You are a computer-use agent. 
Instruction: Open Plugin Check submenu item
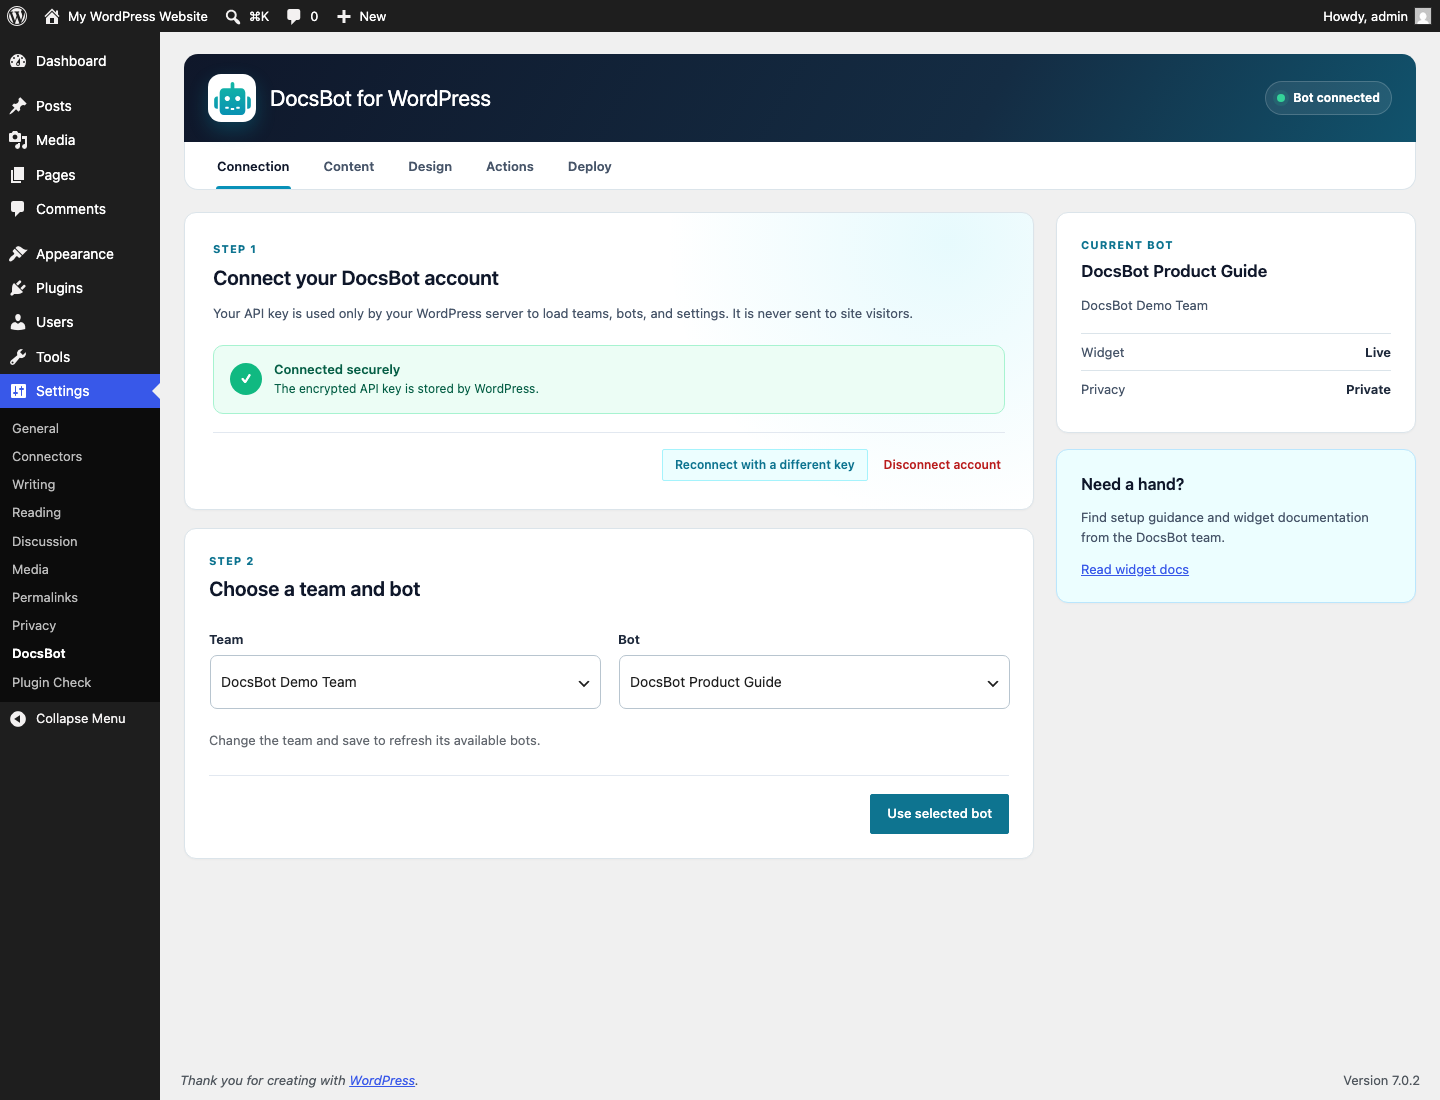(x=52, y=682)
